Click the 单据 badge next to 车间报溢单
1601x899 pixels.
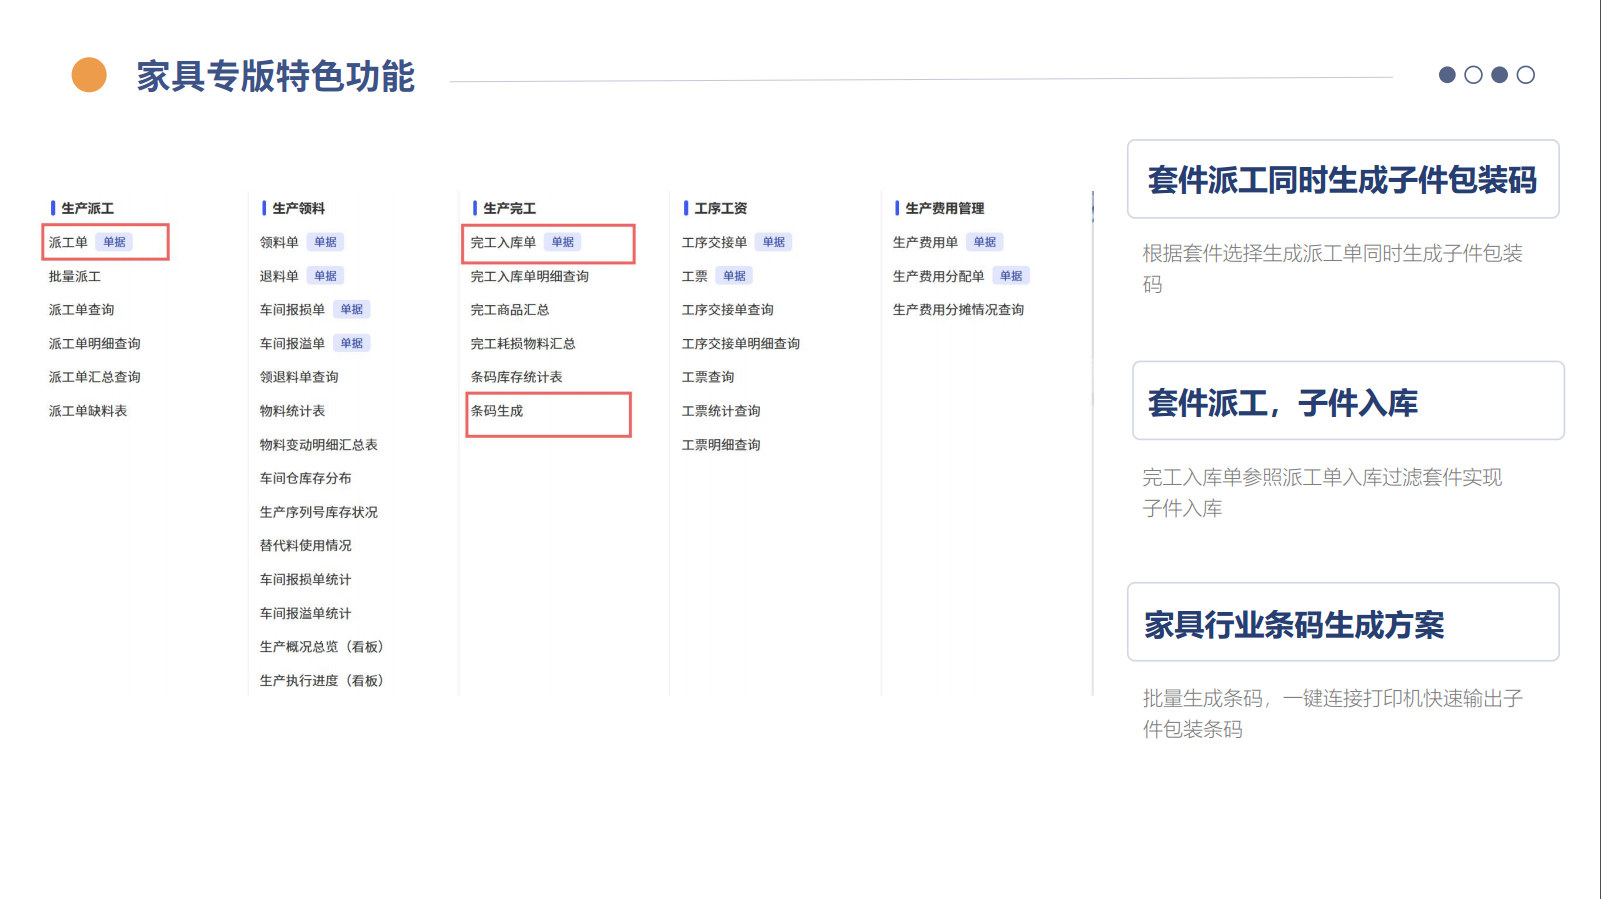point(351,343)
